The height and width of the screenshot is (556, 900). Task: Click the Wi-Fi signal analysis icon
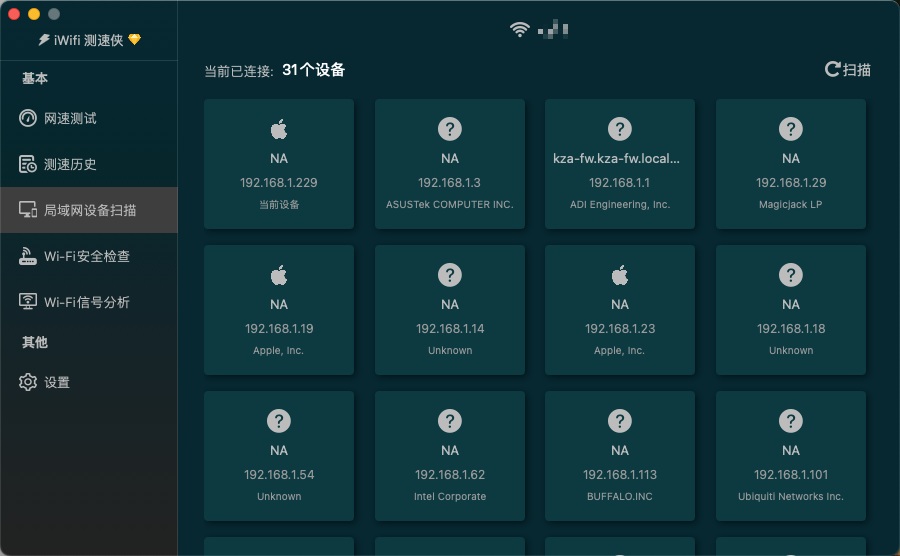tap(28, 301)
